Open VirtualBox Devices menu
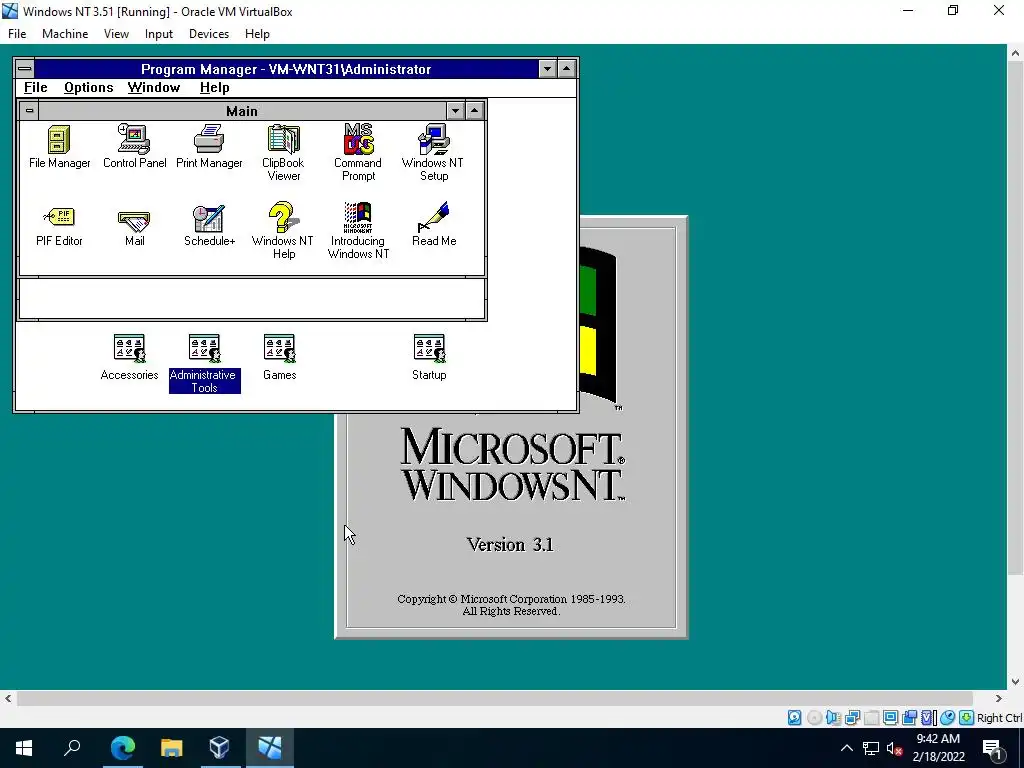Image resolution: width=1024 pixels, height=768 pixels. pos(209,34)
